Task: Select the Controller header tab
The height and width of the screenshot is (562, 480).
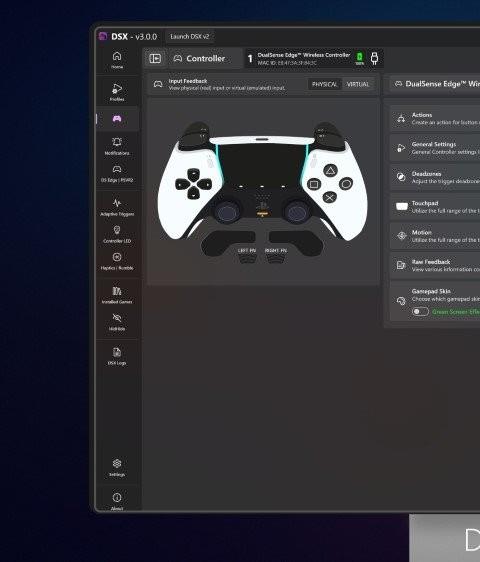Action: tap(205, 58)
